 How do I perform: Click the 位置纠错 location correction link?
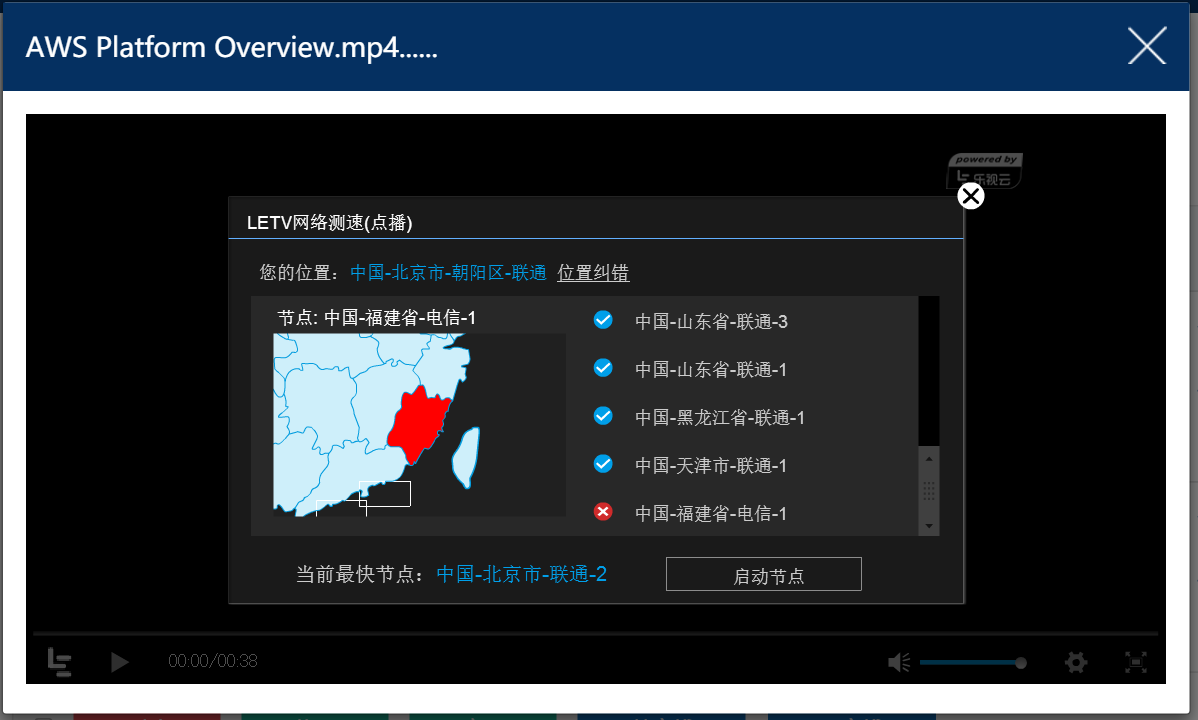coord(593,273)
